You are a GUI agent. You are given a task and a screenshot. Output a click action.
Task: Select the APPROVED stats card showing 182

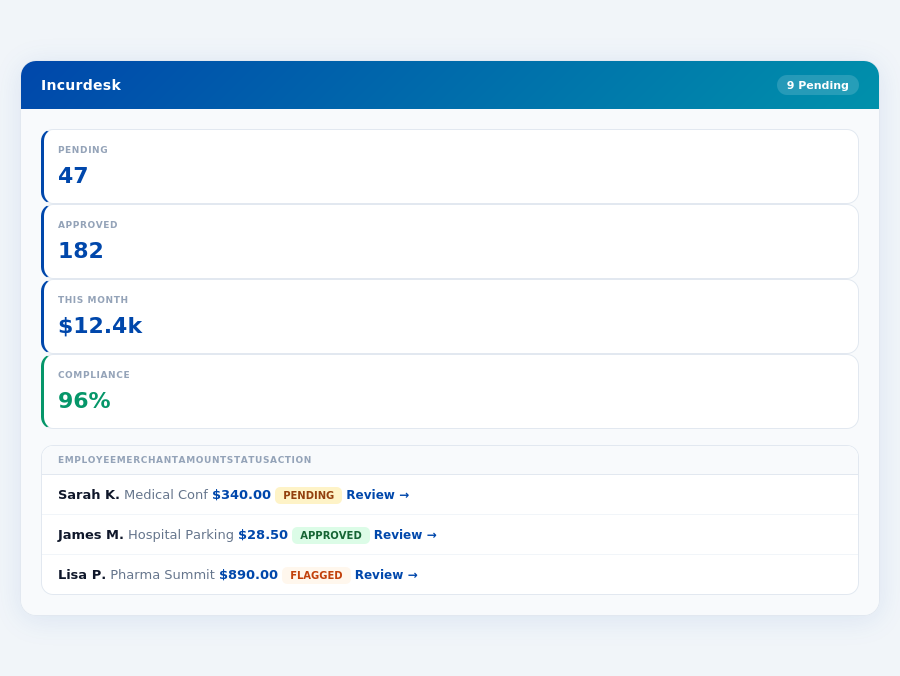[x=449, y=240]
